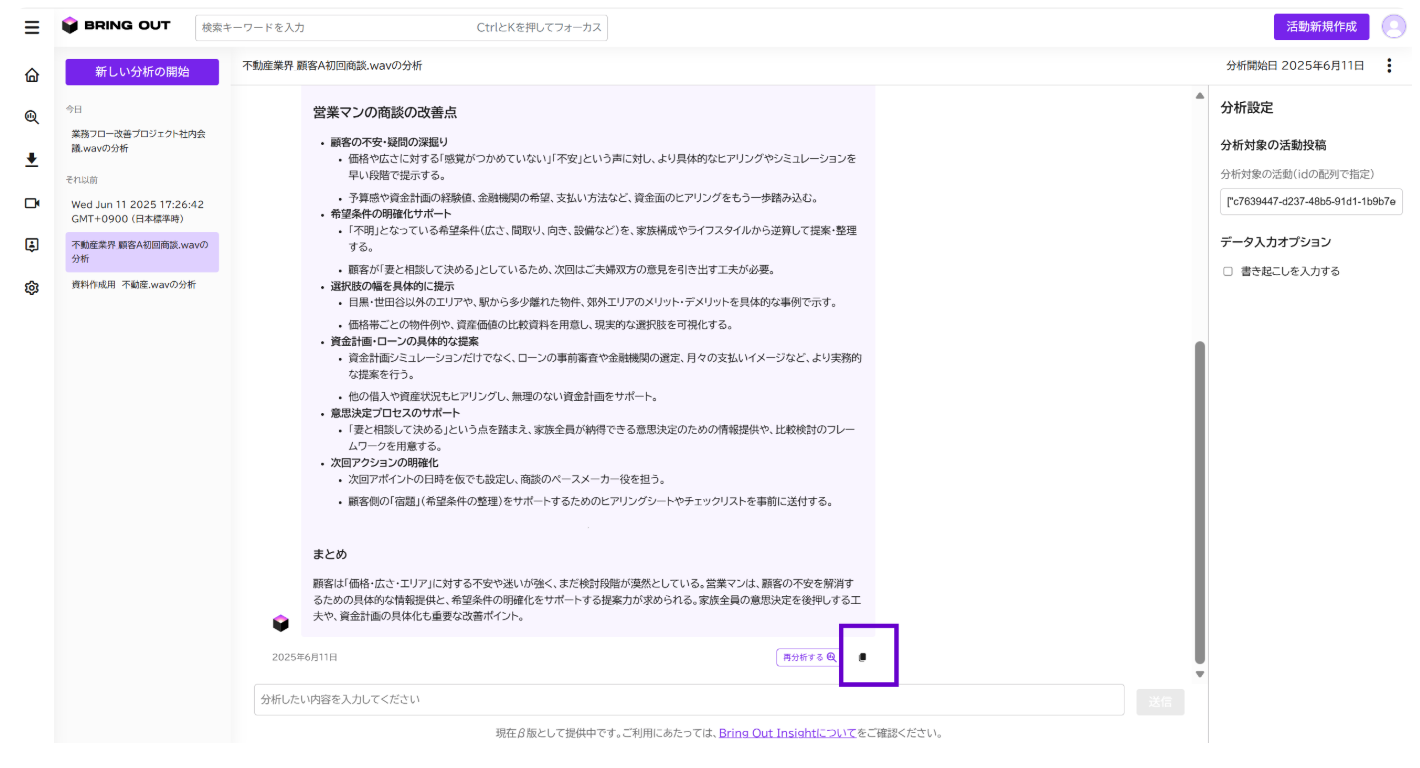
Task: Open 資料作成用 不動産.wavの分析 history item
Action: click(x=142, y=285)
